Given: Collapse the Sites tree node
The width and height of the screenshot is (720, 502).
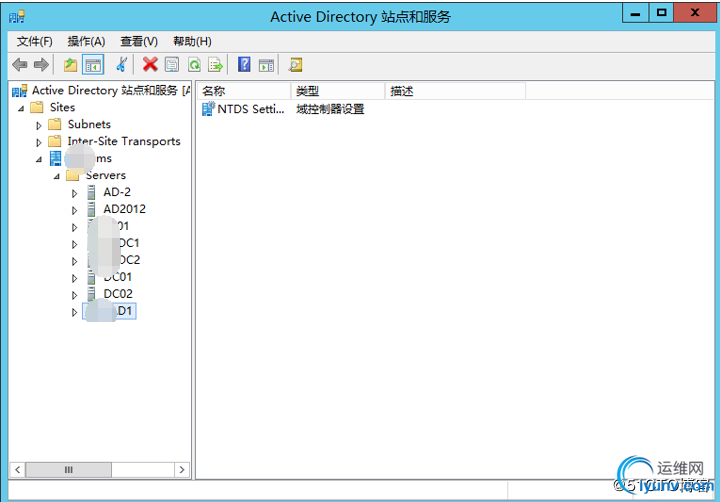Looking at the screenshot, I should (x=21, y=108).
